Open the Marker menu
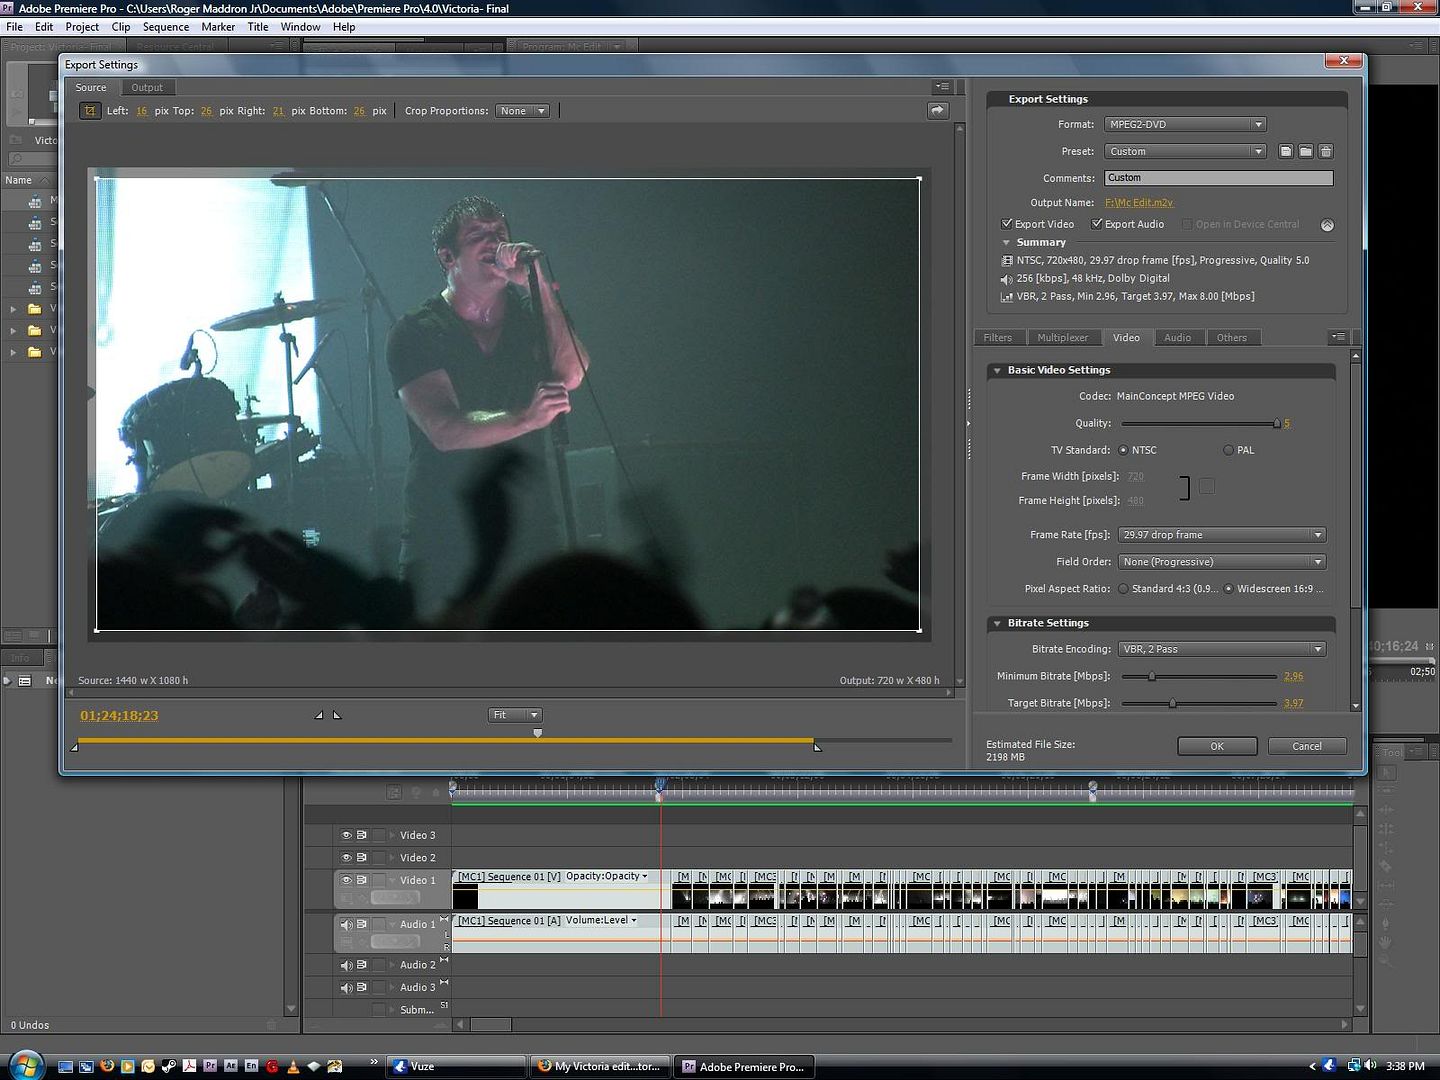This screenshot has height=1080, width=1440. pos(218,27)
